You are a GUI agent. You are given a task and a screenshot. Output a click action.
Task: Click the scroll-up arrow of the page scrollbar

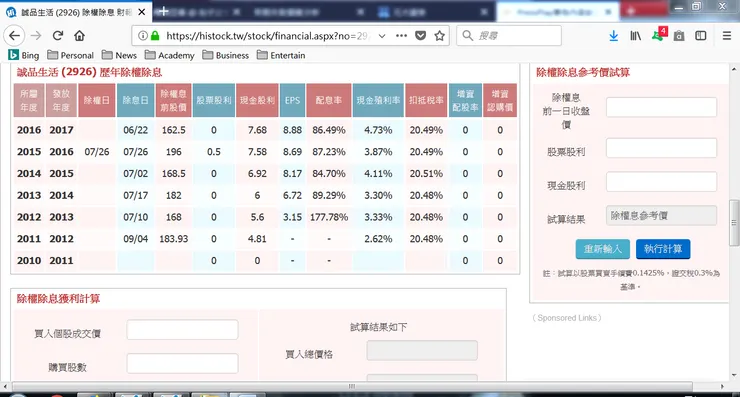tap(734, 69)
